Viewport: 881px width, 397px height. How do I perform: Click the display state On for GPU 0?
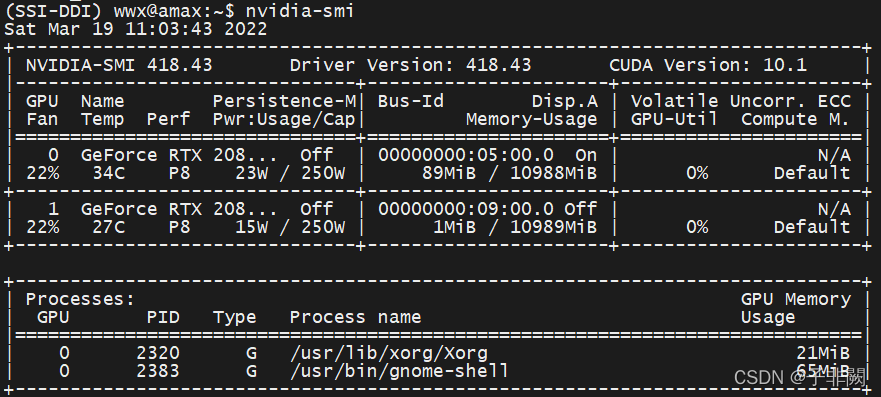[587, 155]
